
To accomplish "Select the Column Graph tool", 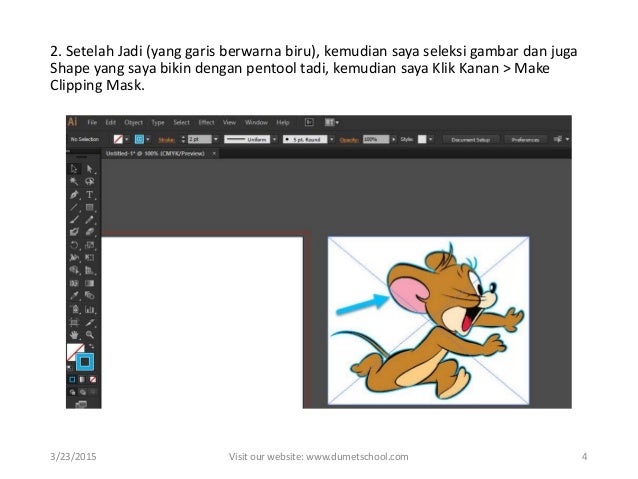I will pos(90,309).
